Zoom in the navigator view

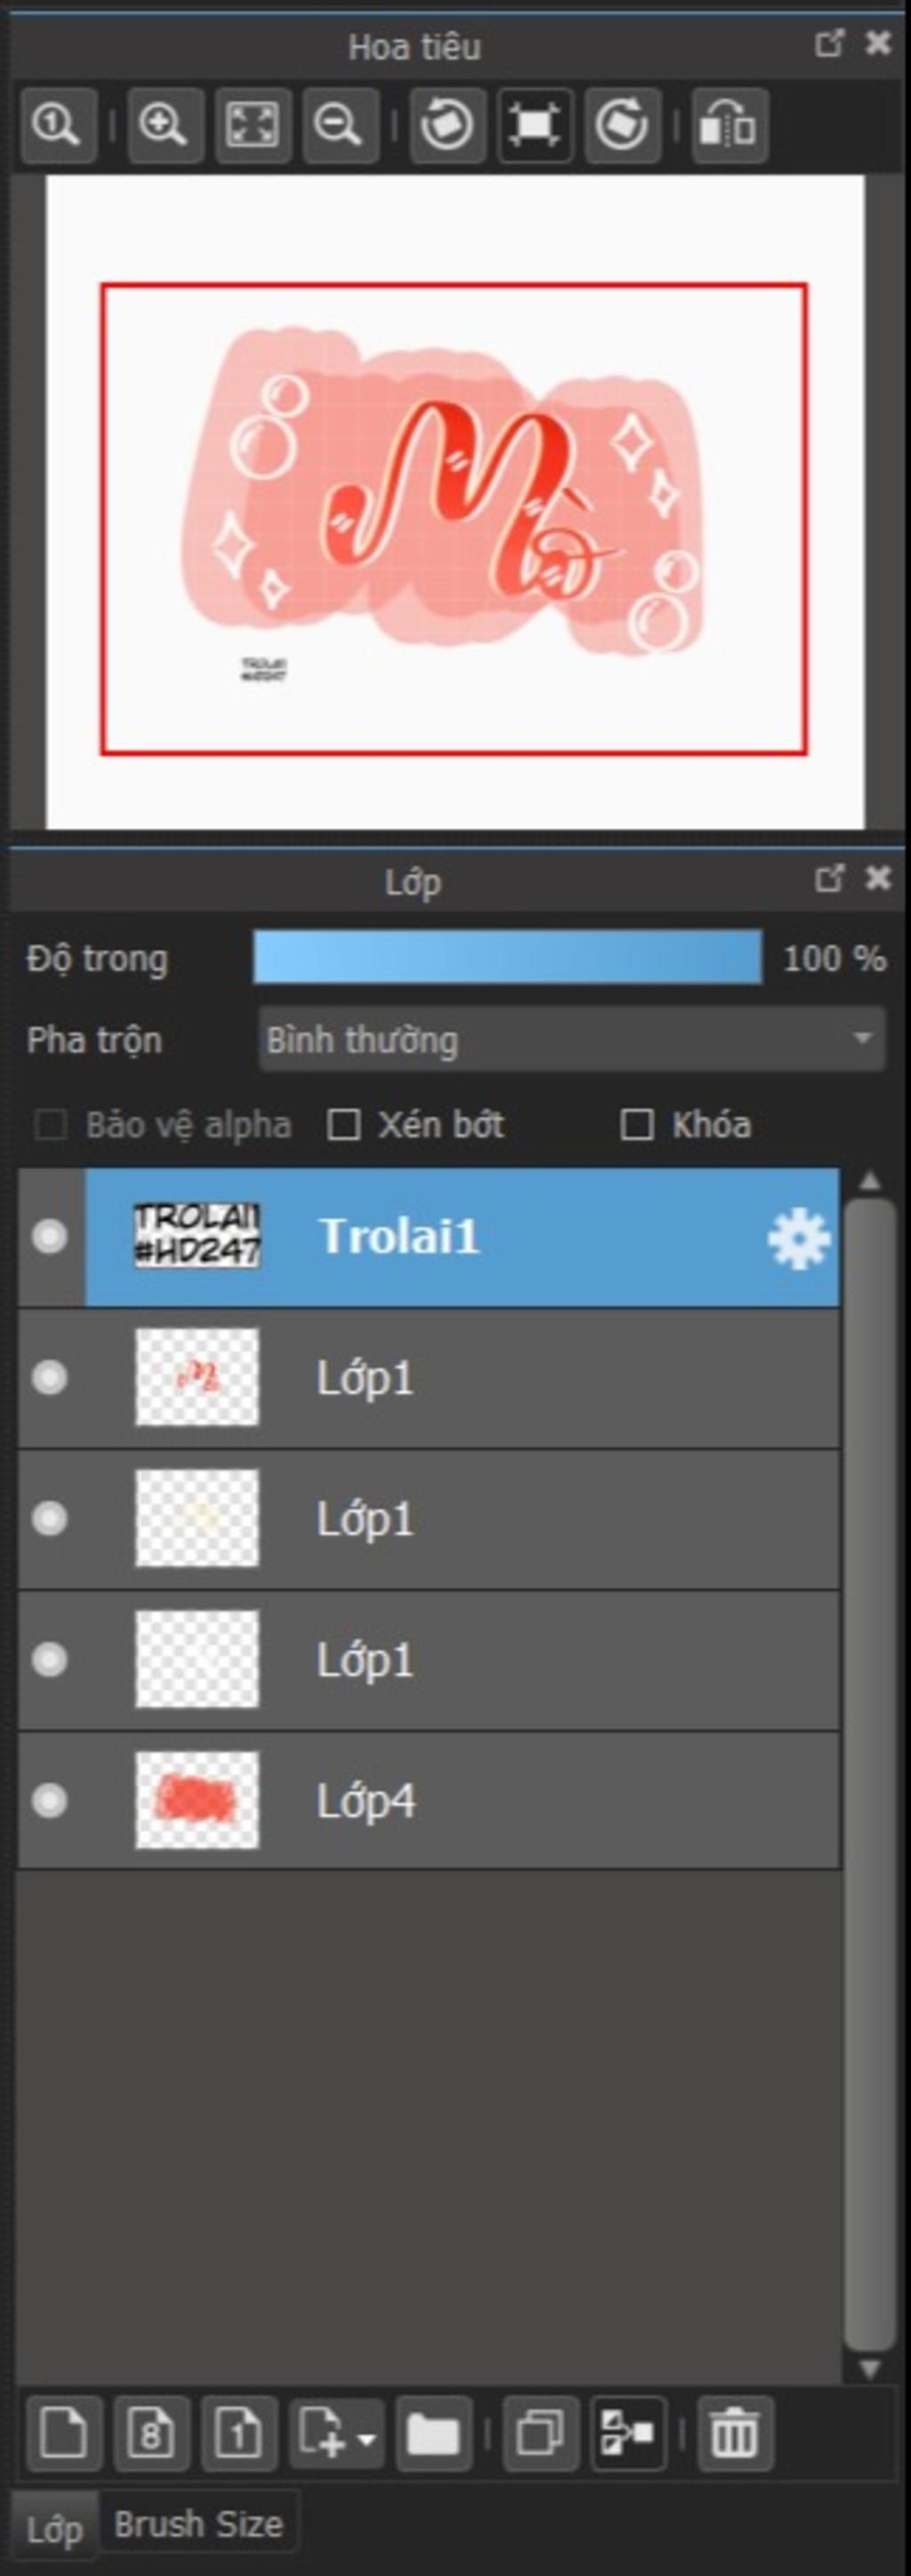165,126
